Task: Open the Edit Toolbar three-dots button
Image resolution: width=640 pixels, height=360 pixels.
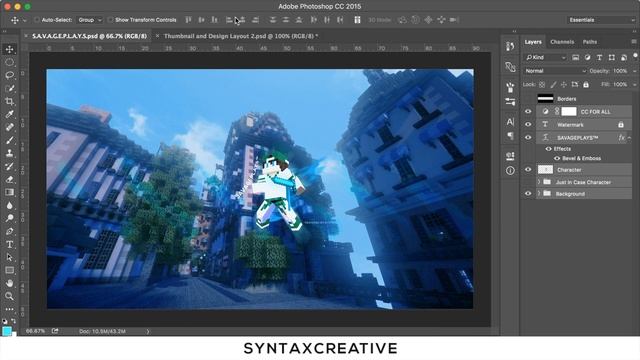Action: [9, 309]
